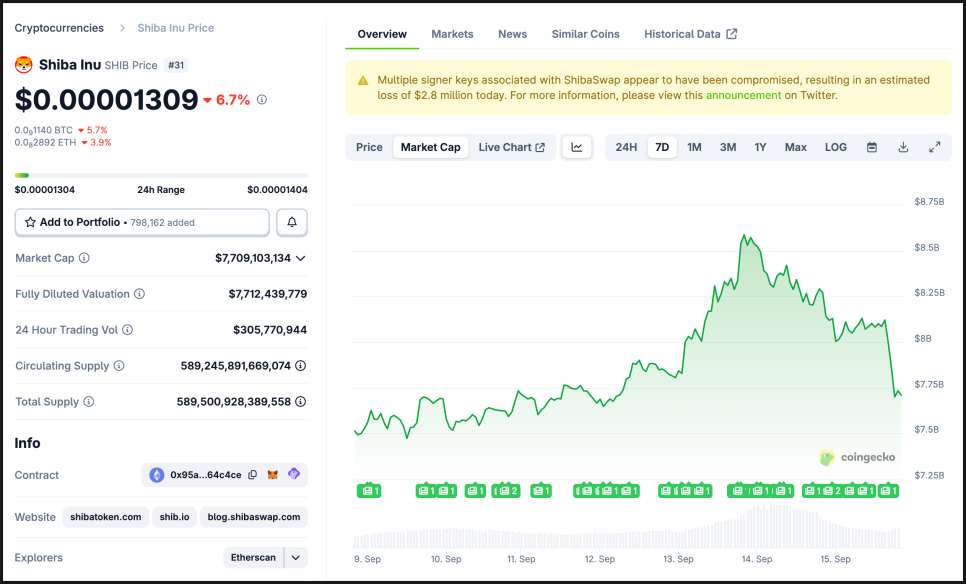Click the $7,712,439,779 valuation value
This screenshot has height=584, width=966.
coord(267,294)
